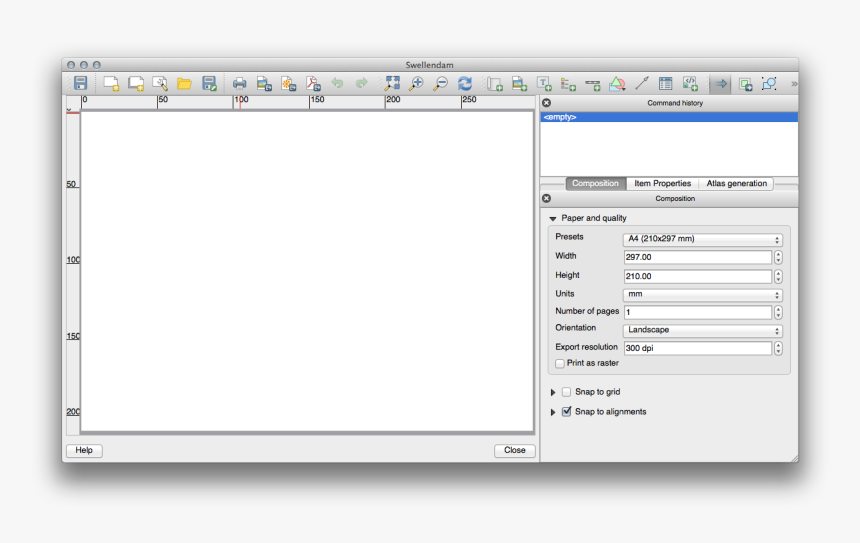Collapse the Paper and quality section
Screen dimensions: 860x543
(x=553, y=218)
